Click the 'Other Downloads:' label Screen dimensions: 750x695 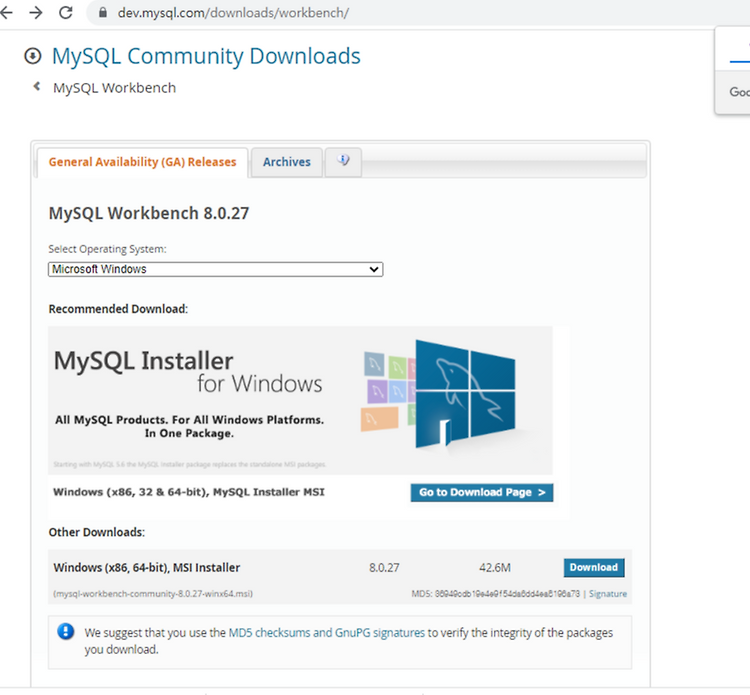point(97,532)
